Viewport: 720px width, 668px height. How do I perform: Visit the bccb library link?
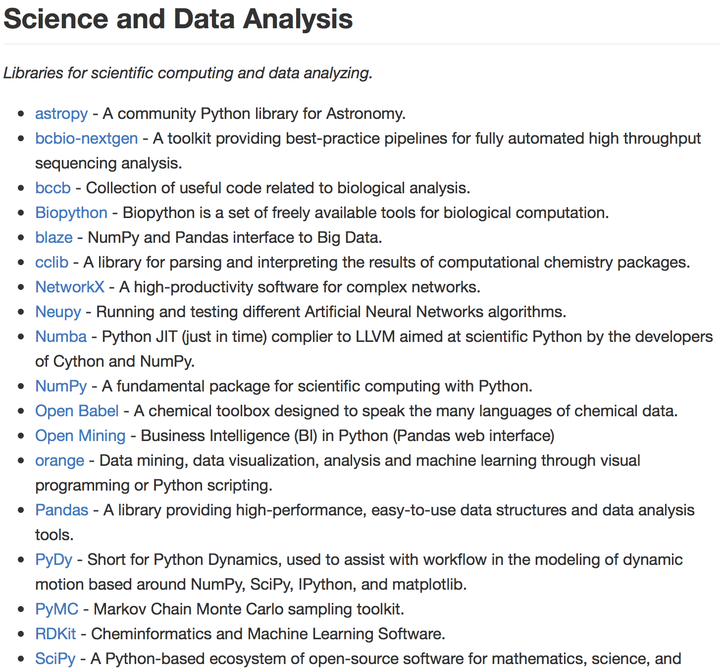click(53, 188)
